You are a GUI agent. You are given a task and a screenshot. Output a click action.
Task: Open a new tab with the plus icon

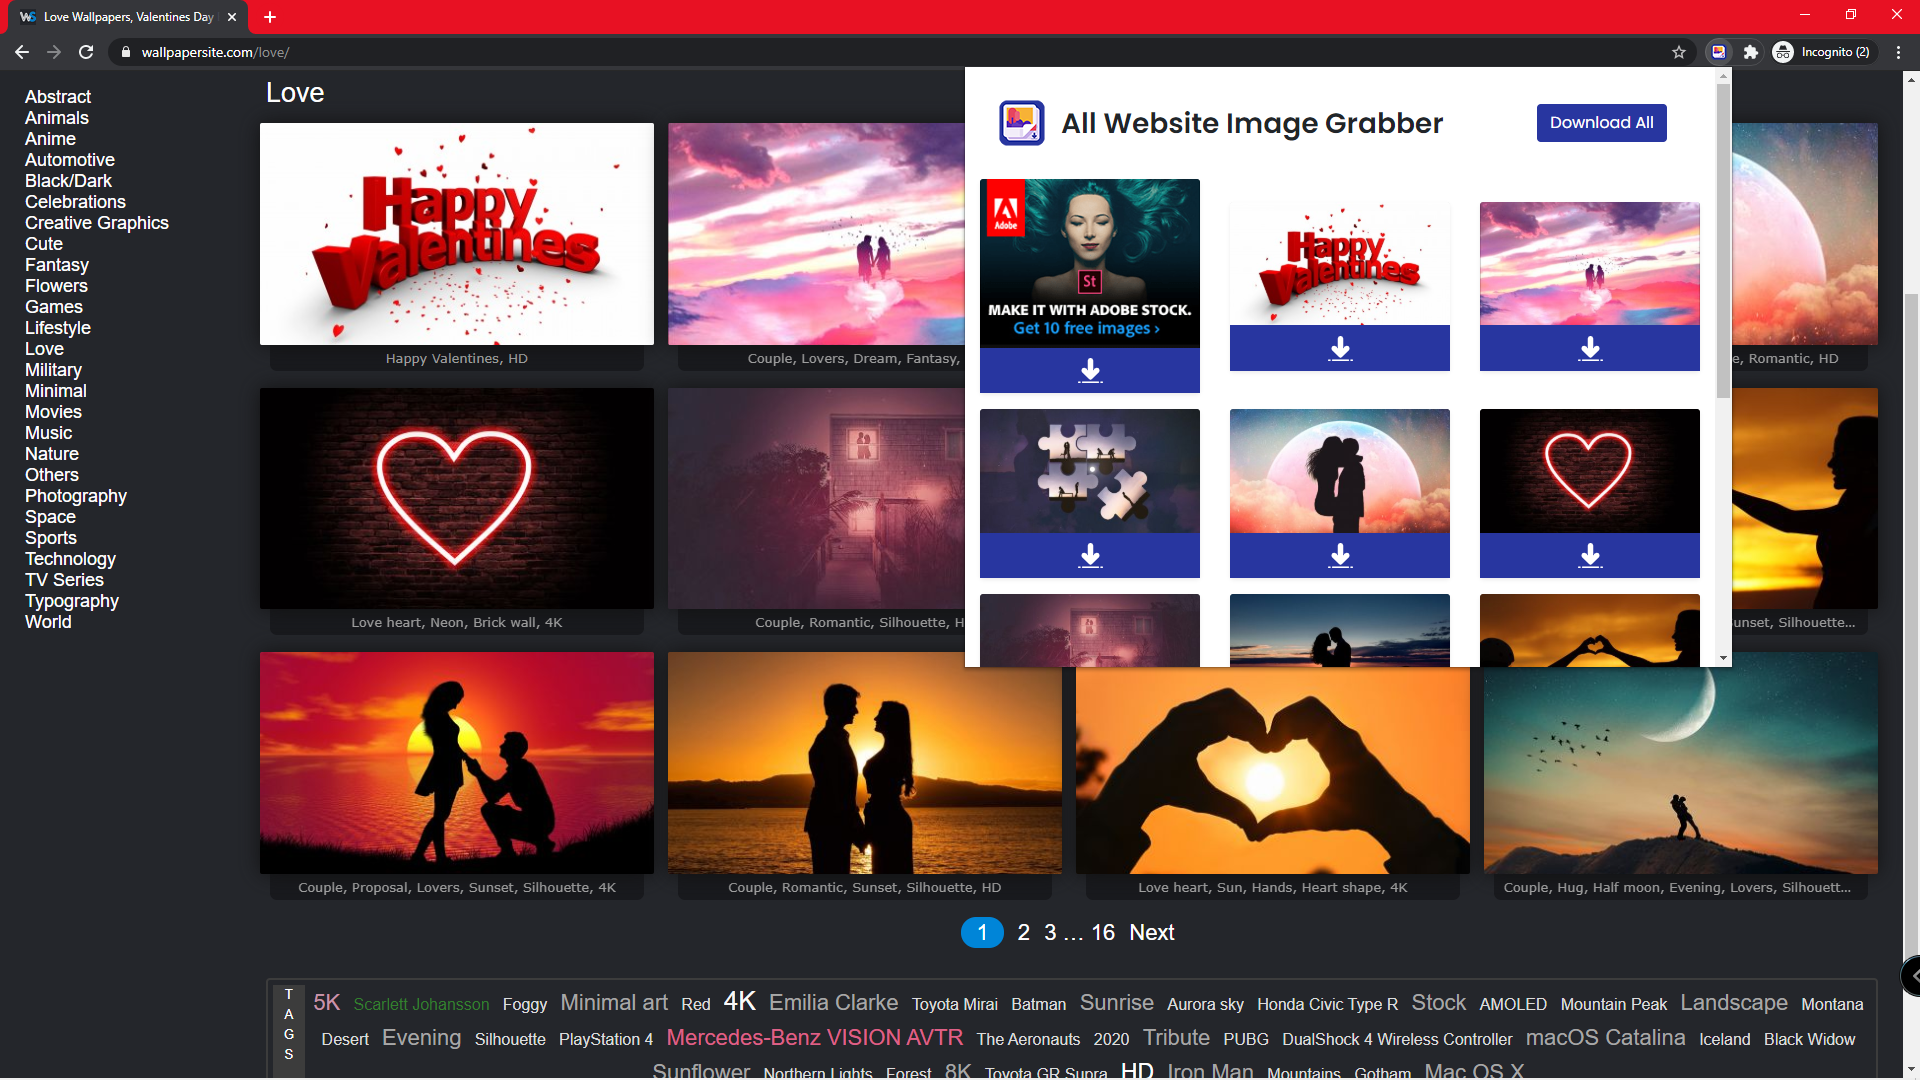pos(269,17)
